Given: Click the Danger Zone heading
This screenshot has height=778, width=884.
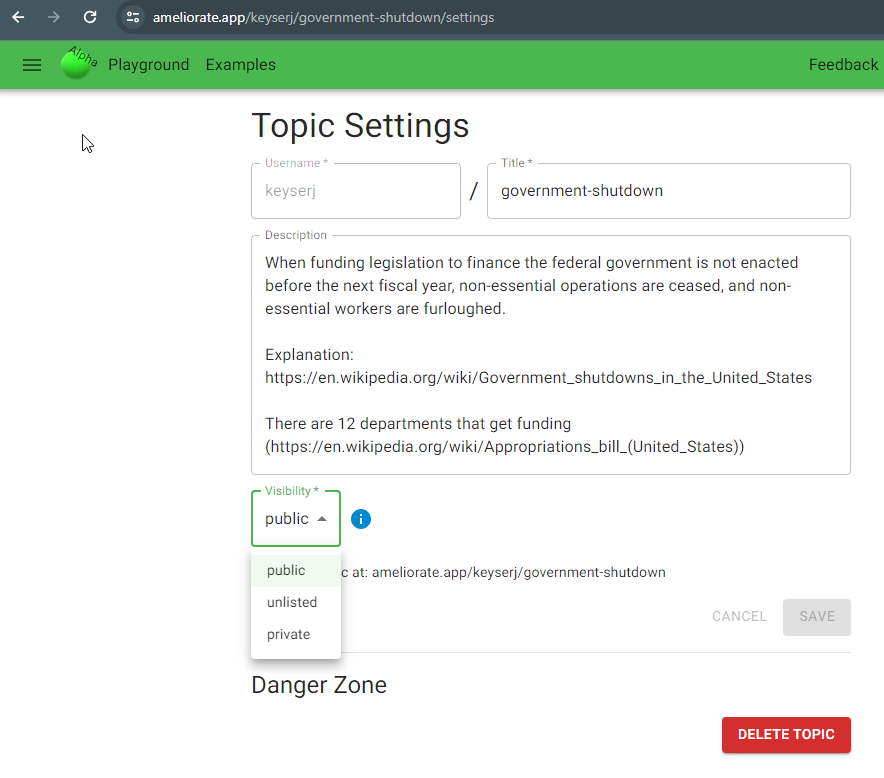Looking at the screenshot, I should [319, 685].
